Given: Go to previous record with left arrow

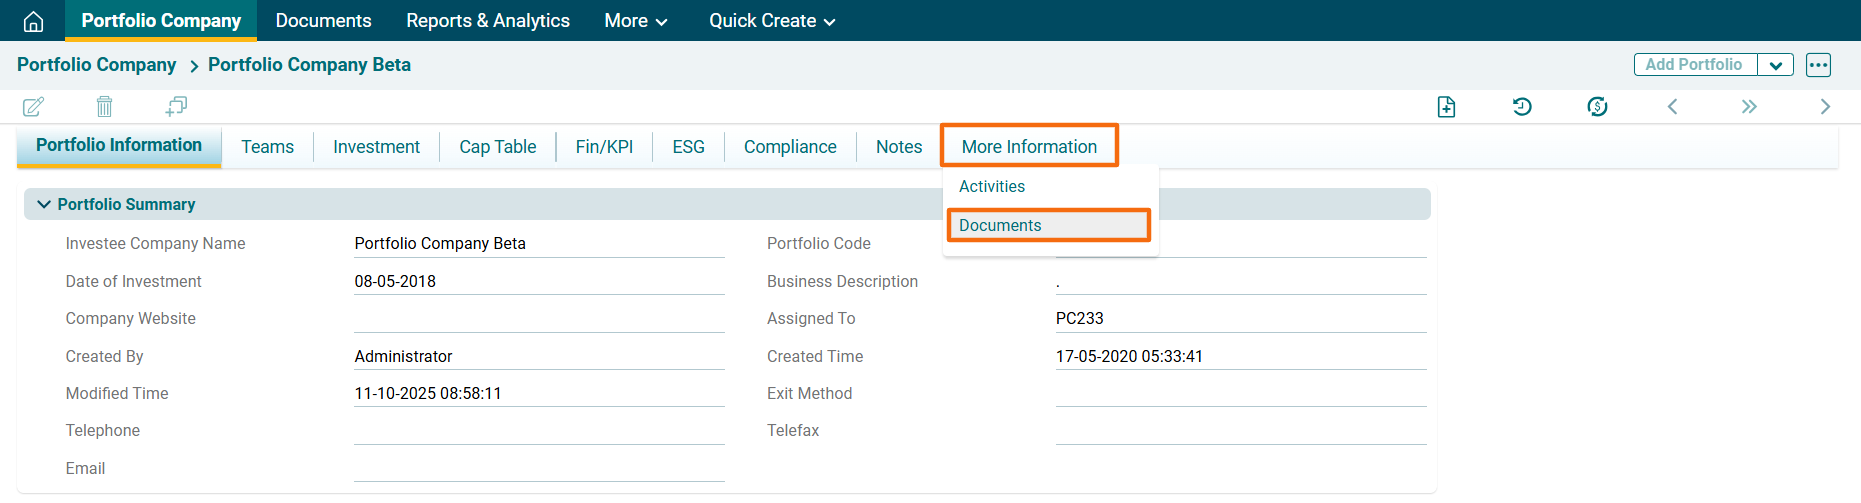Looking at the screenshot, I should [1672, 107].
